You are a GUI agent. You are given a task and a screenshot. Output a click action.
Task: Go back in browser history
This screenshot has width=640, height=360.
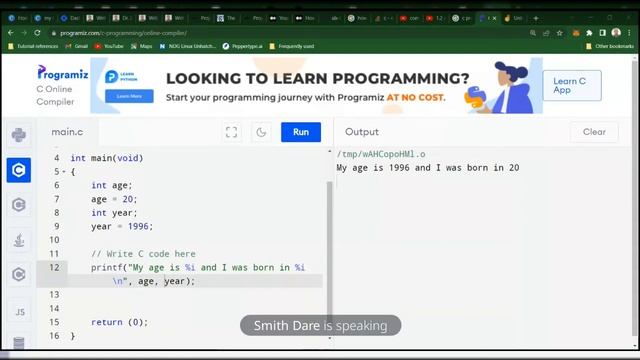pos(11,33)
